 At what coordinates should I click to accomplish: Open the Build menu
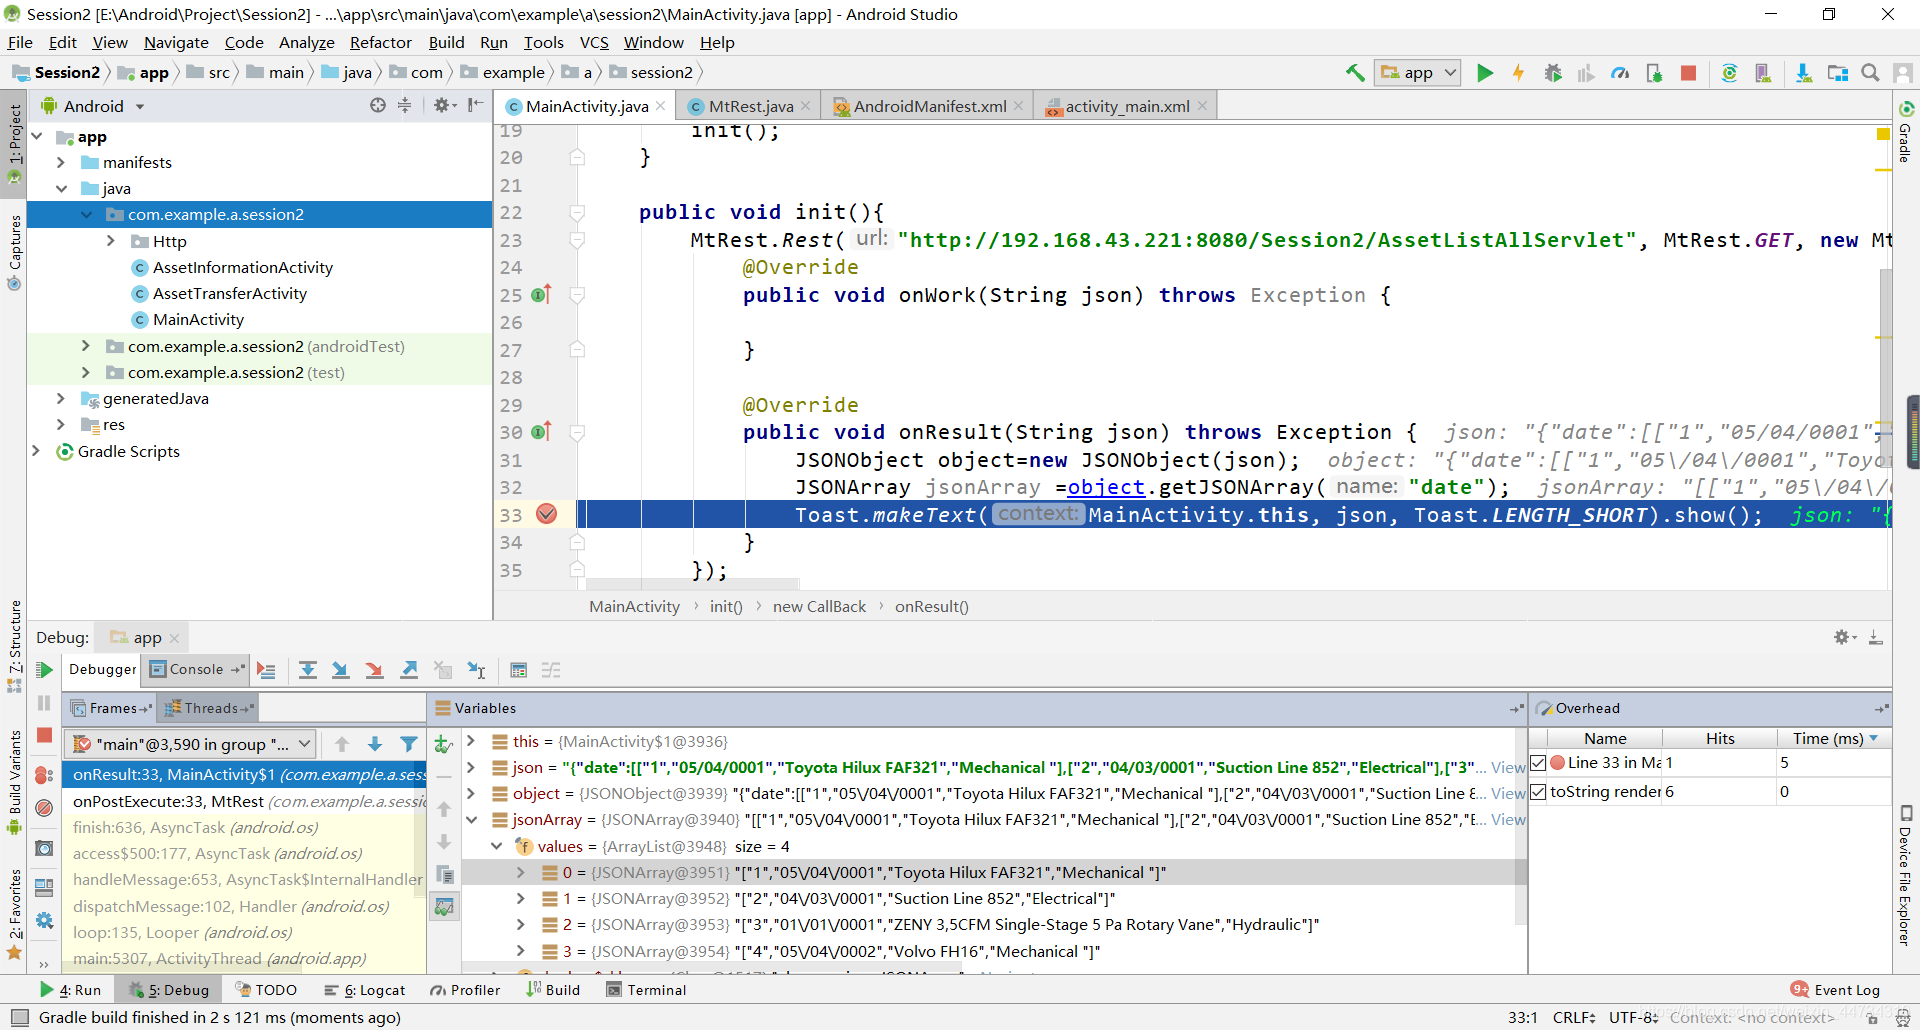(446, 42)
